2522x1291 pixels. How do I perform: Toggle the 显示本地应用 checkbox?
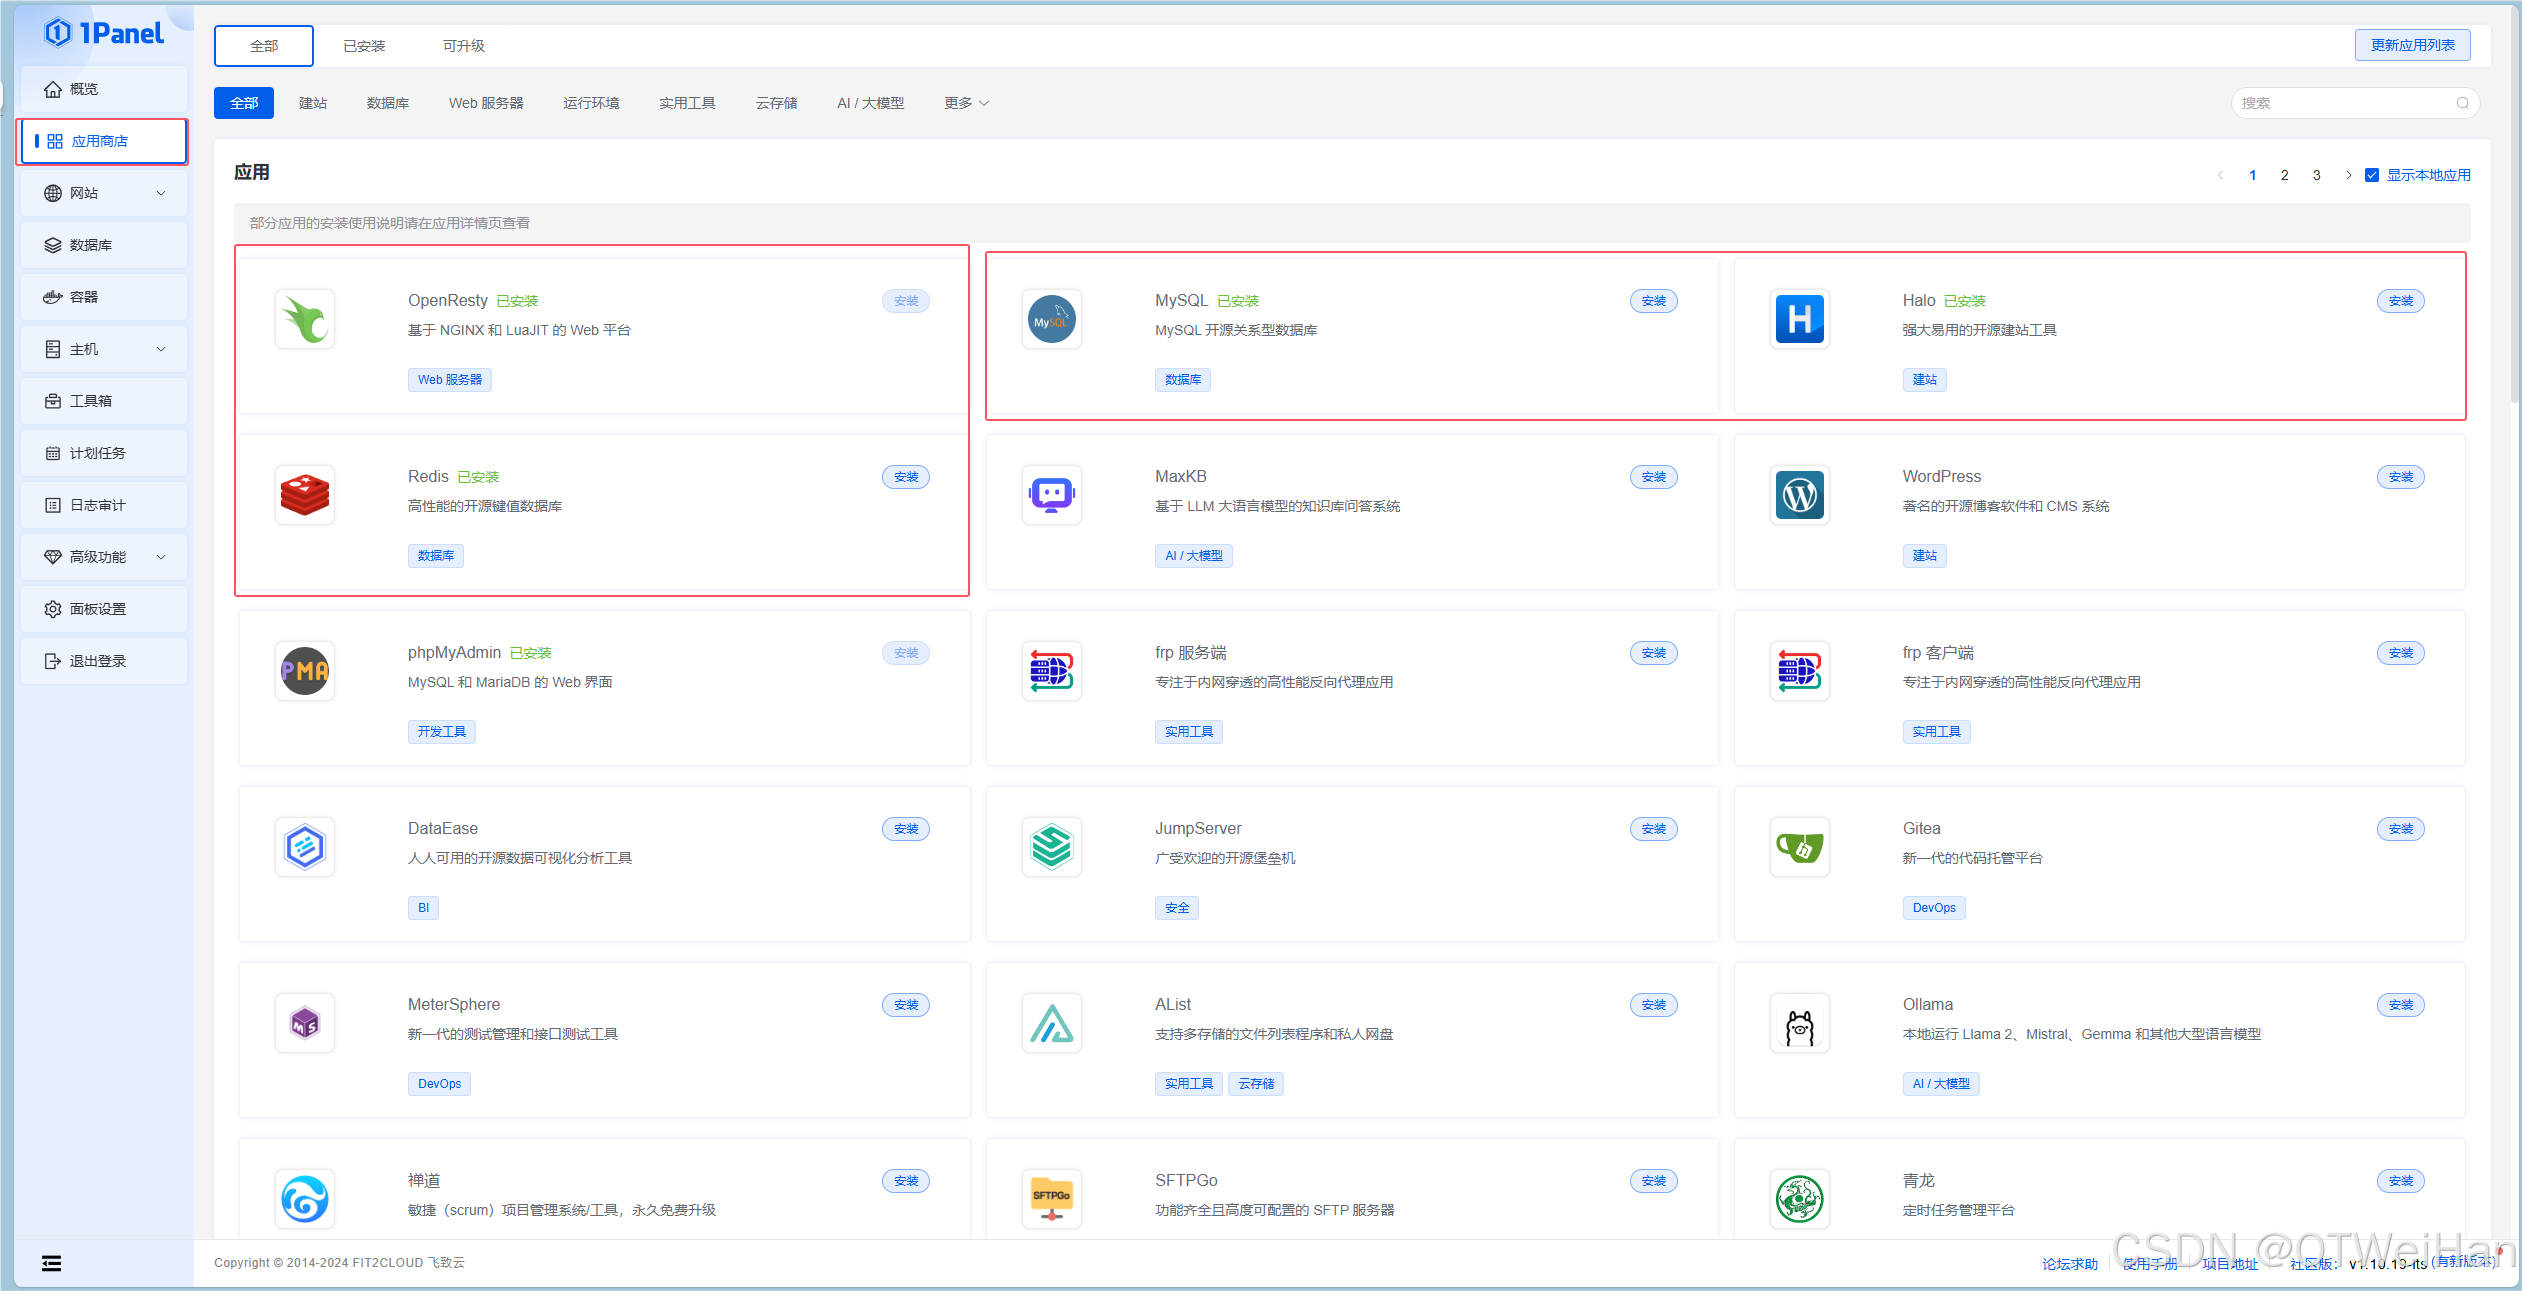tap(2372, 175)
